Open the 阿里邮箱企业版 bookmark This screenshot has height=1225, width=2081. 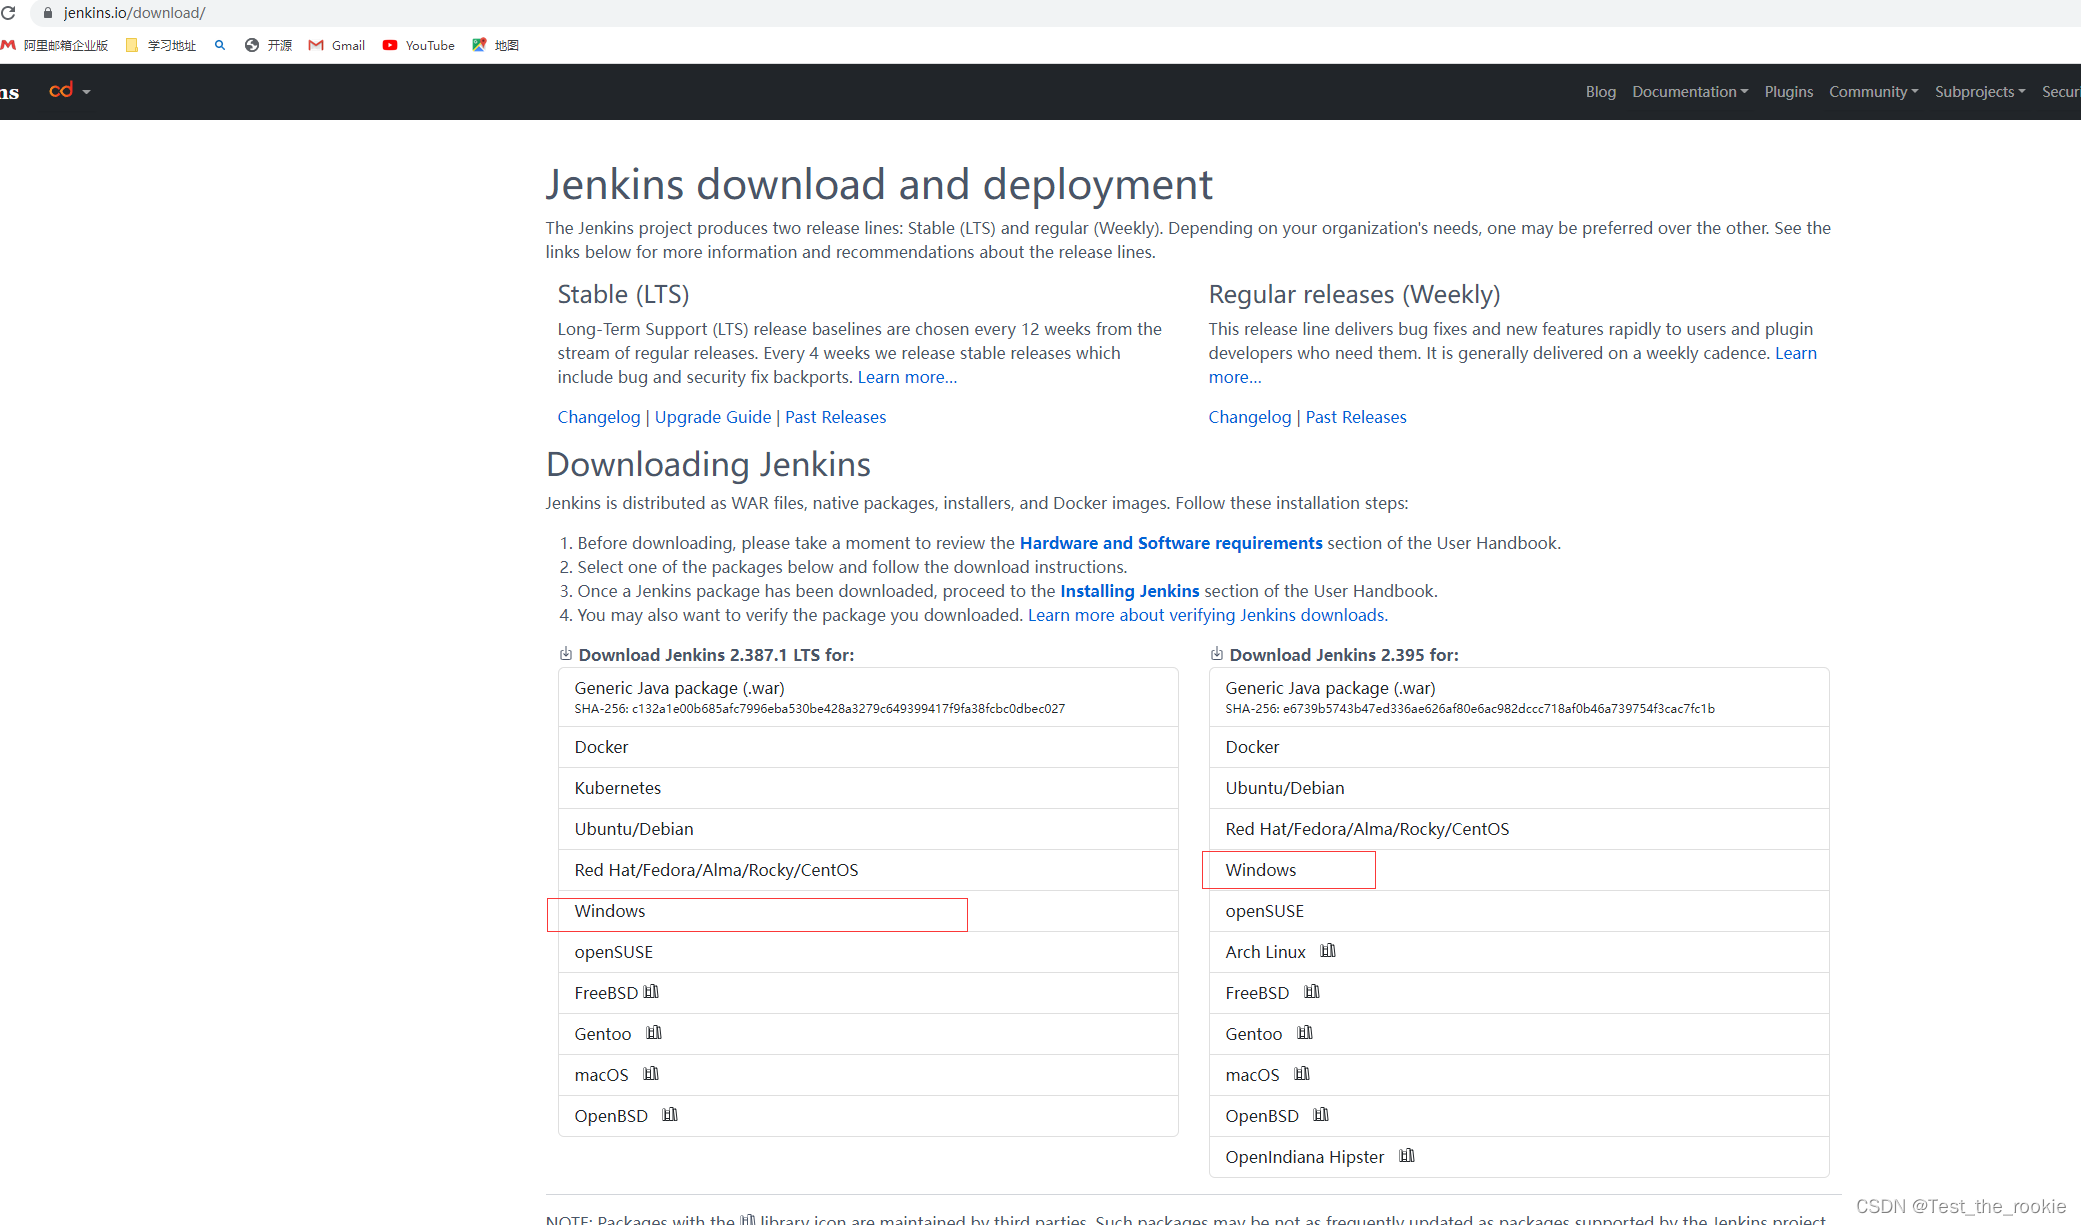tap(54, 45)
